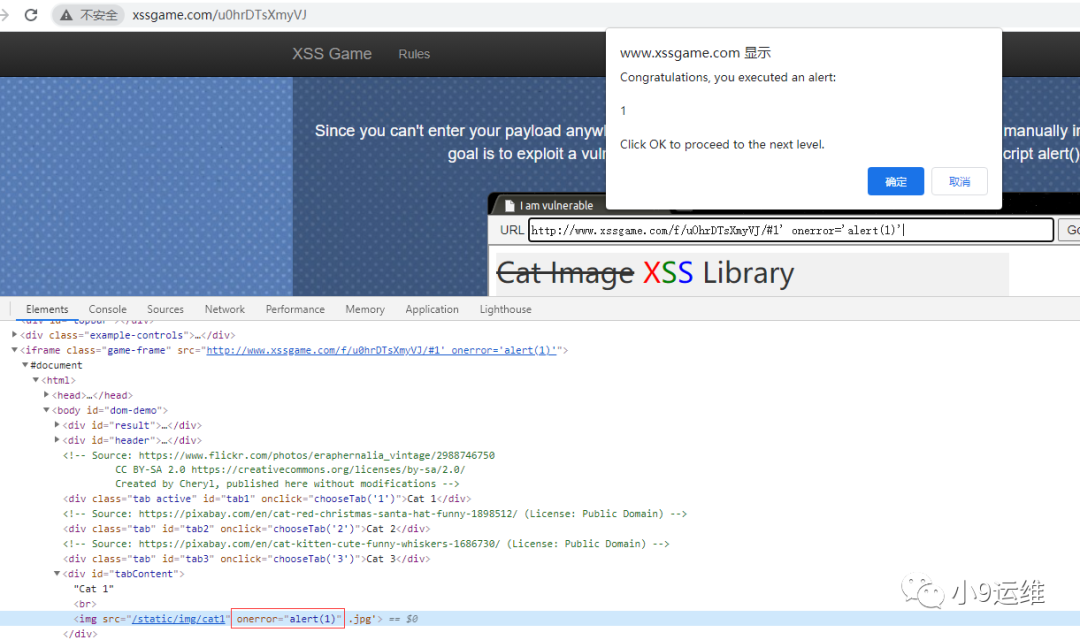The image size is (1080, 640).
Task: Collapse the html node
Action: click(36, 380)
